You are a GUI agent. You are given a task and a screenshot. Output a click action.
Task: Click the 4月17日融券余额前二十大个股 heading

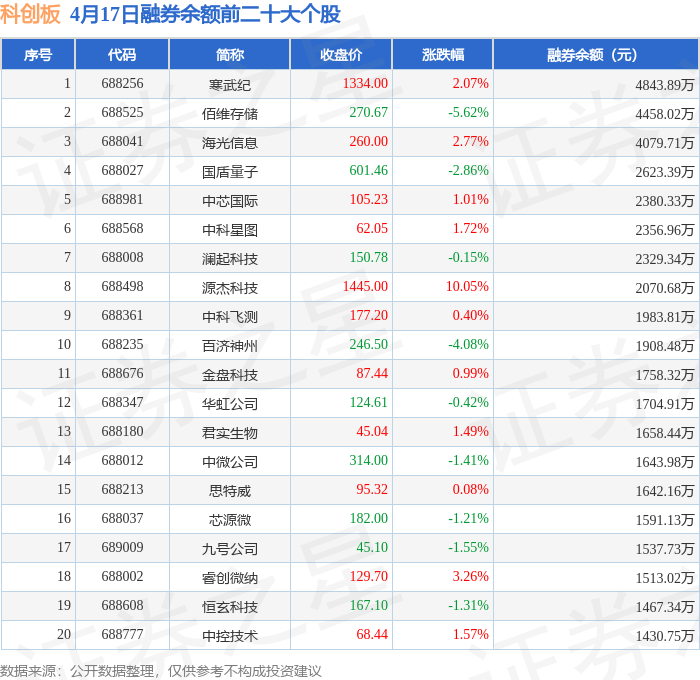(x=205, y=14)
